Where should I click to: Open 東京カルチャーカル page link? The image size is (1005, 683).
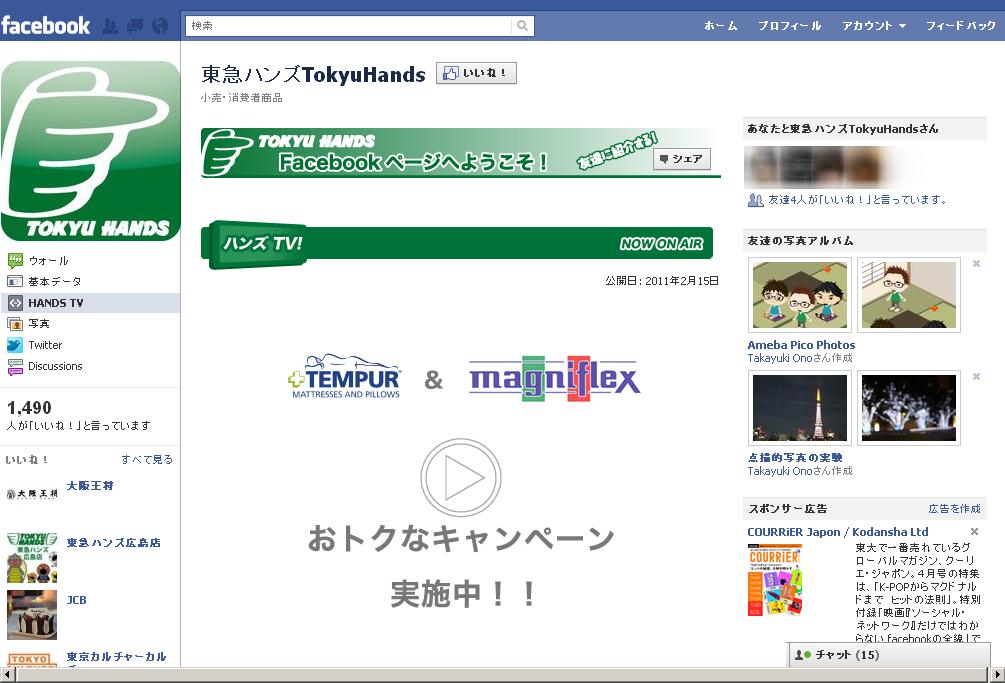click(x=116, y=657)
